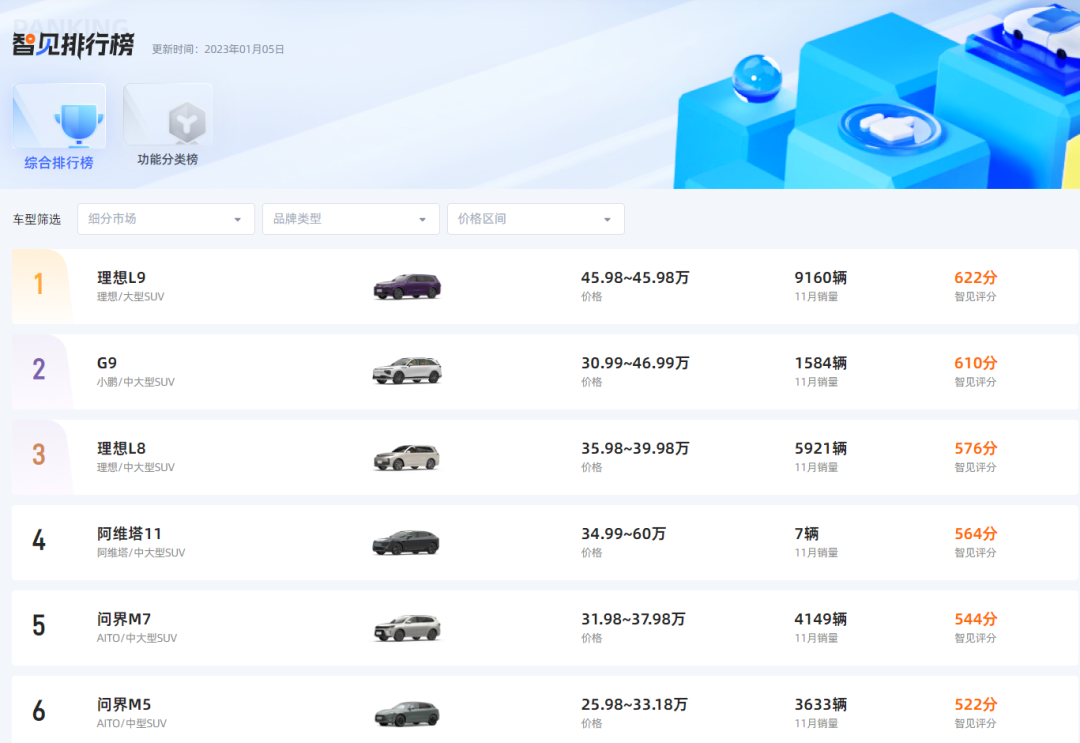Click the 9160辆 sales figure
1080x743 pixels.
tap(820, 278)
